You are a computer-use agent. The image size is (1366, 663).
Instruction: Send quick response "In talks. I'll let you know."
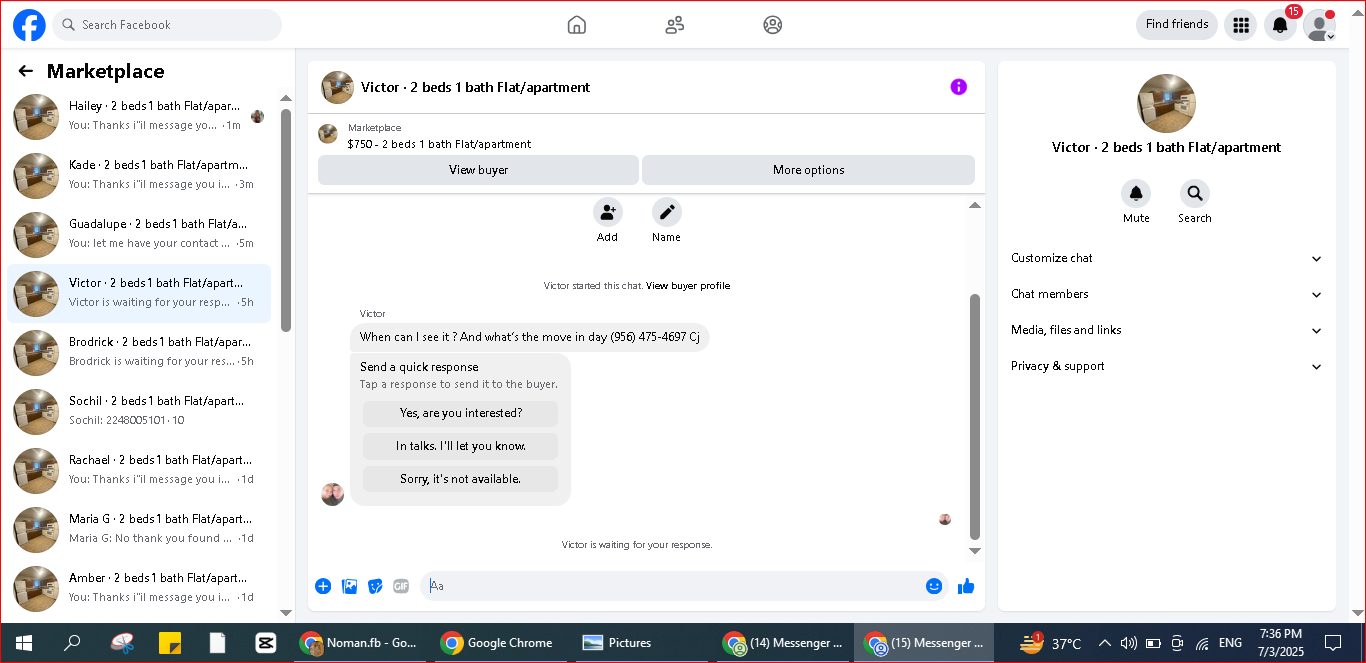point(461,446)
